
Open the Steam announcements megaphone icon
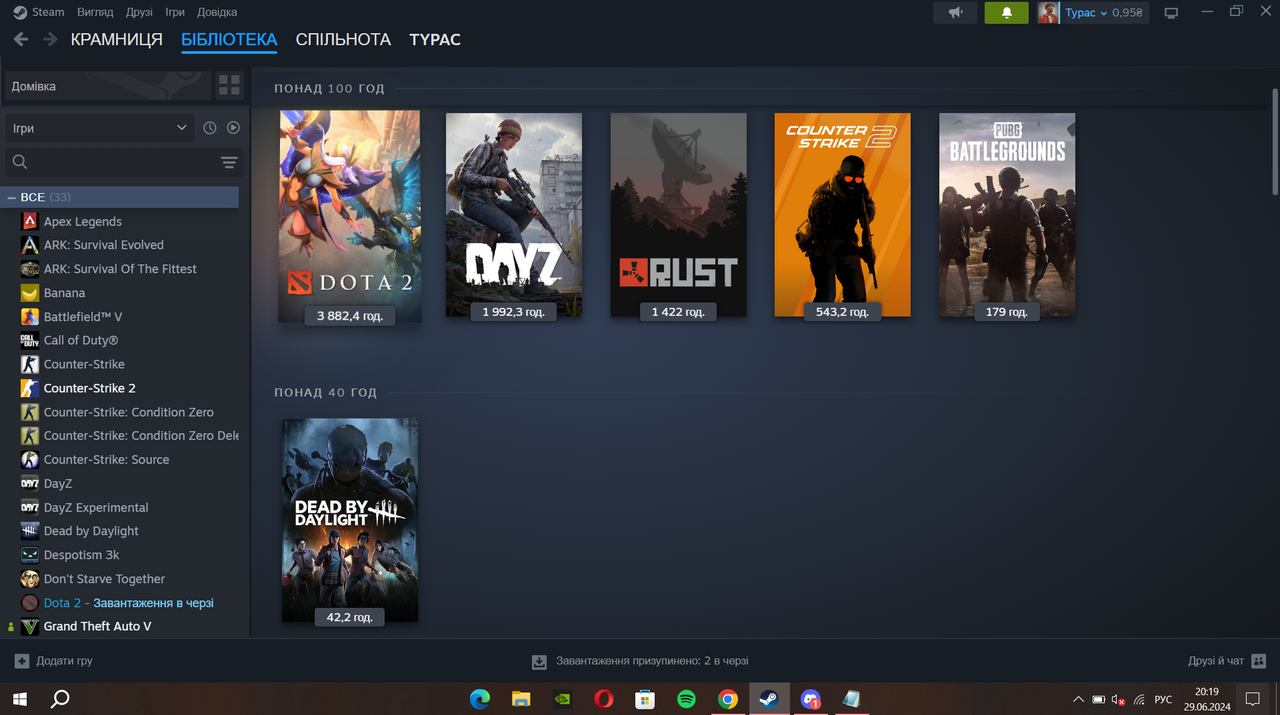(x=955, y=13)
